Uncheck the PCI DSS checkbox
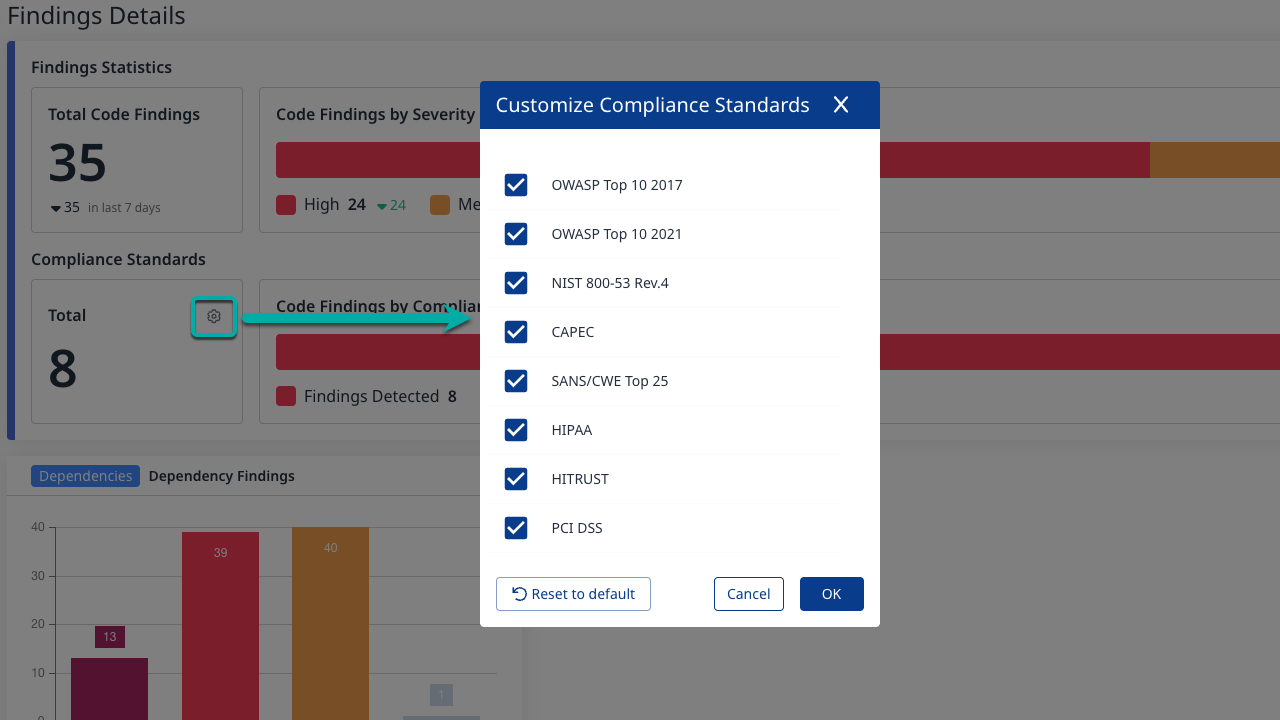 coord(516,528)
